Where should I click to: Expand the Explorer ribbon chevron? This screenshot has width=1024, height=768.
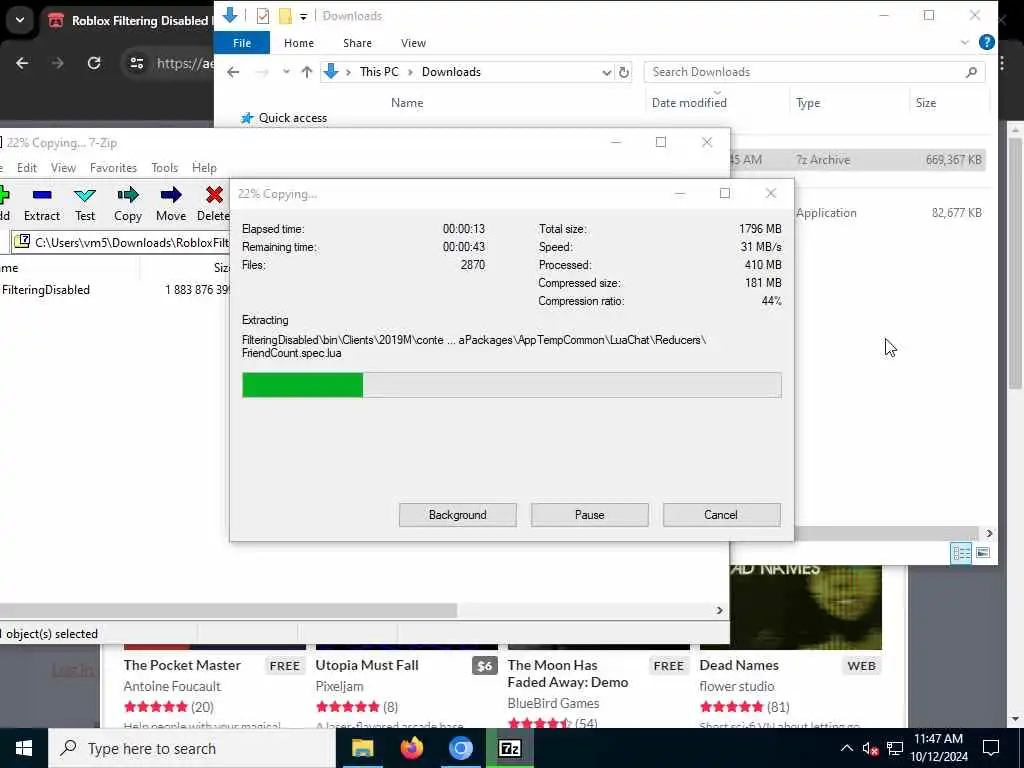coord(965,42)
